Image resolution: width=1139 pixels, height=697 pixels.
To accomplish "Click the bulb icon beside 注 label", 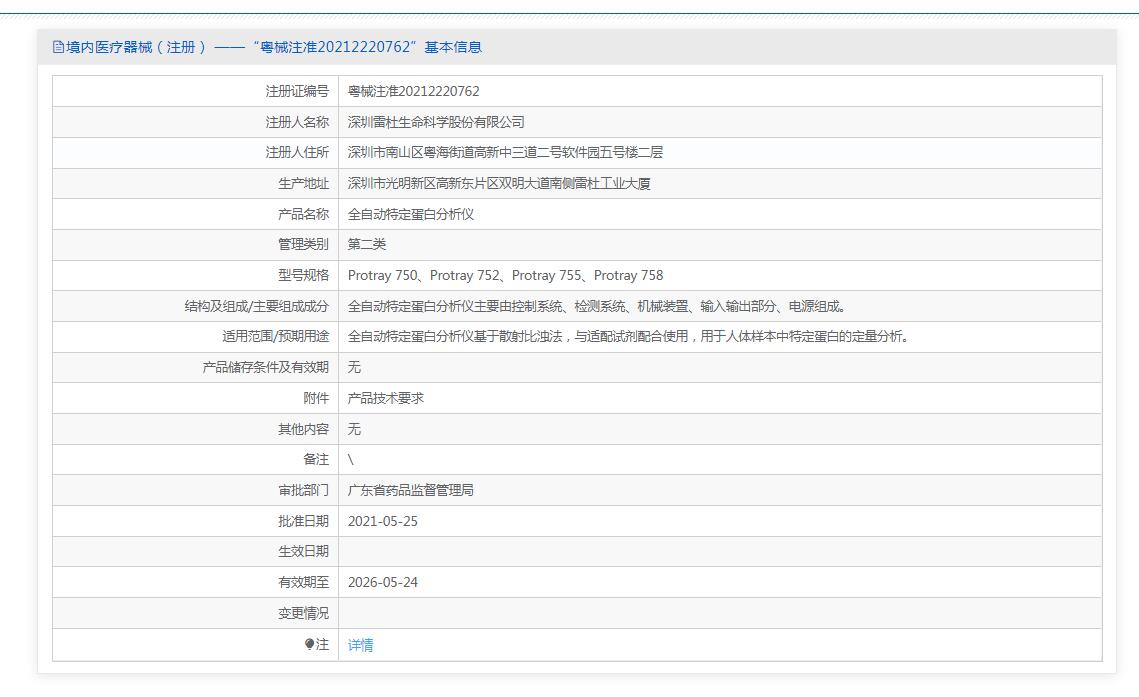I will click(x=309, y=644).
